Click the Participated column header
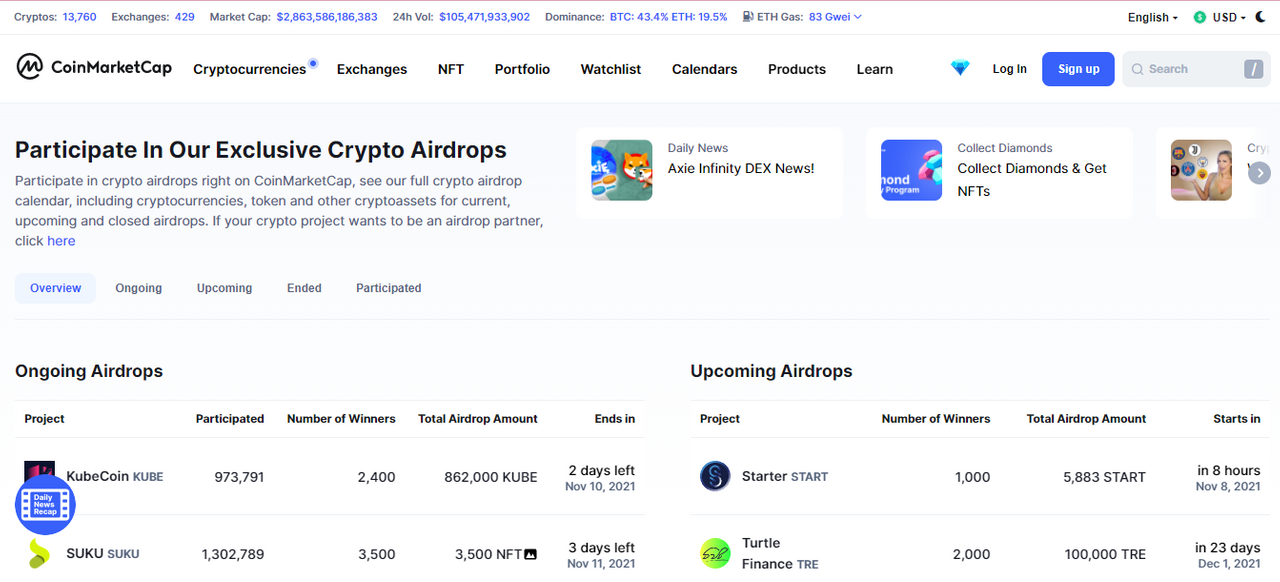Image resolution: width=1280 pixels, height=582 pixels. point(230,419)
